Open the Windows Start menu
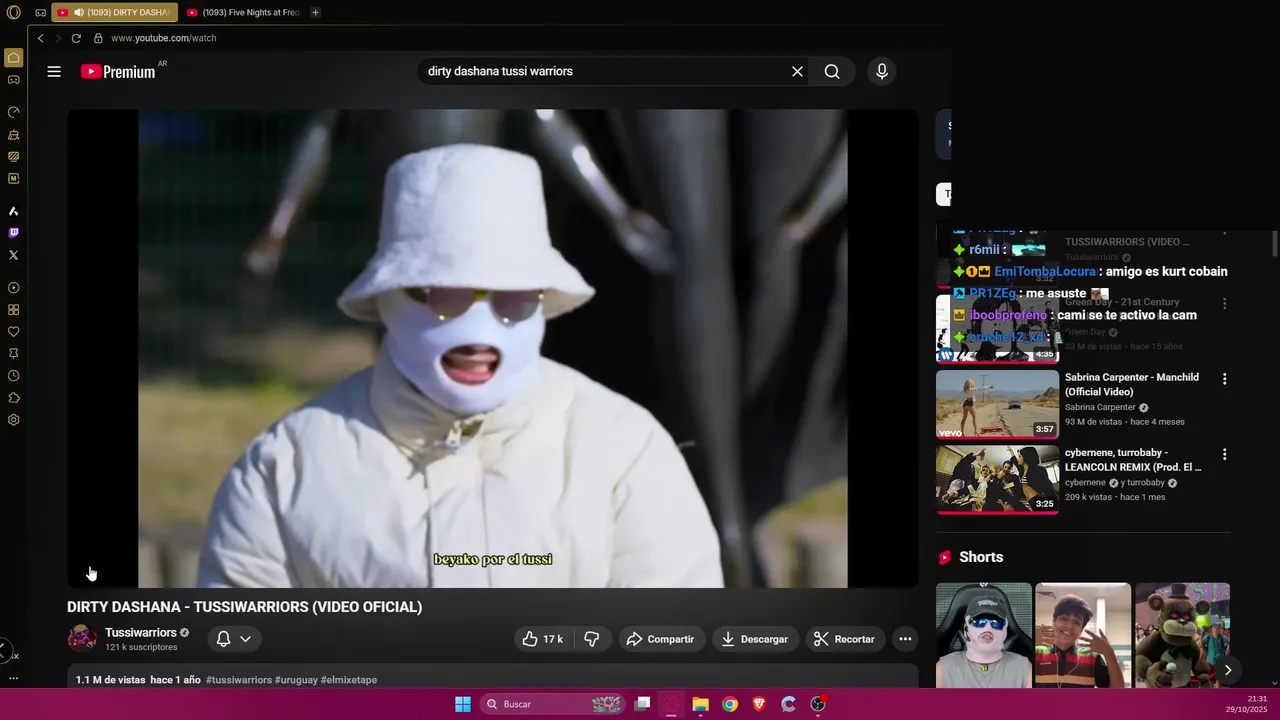Image resolution: width=1280 pixels, height=720 pixels. click(x=463, y=704)
